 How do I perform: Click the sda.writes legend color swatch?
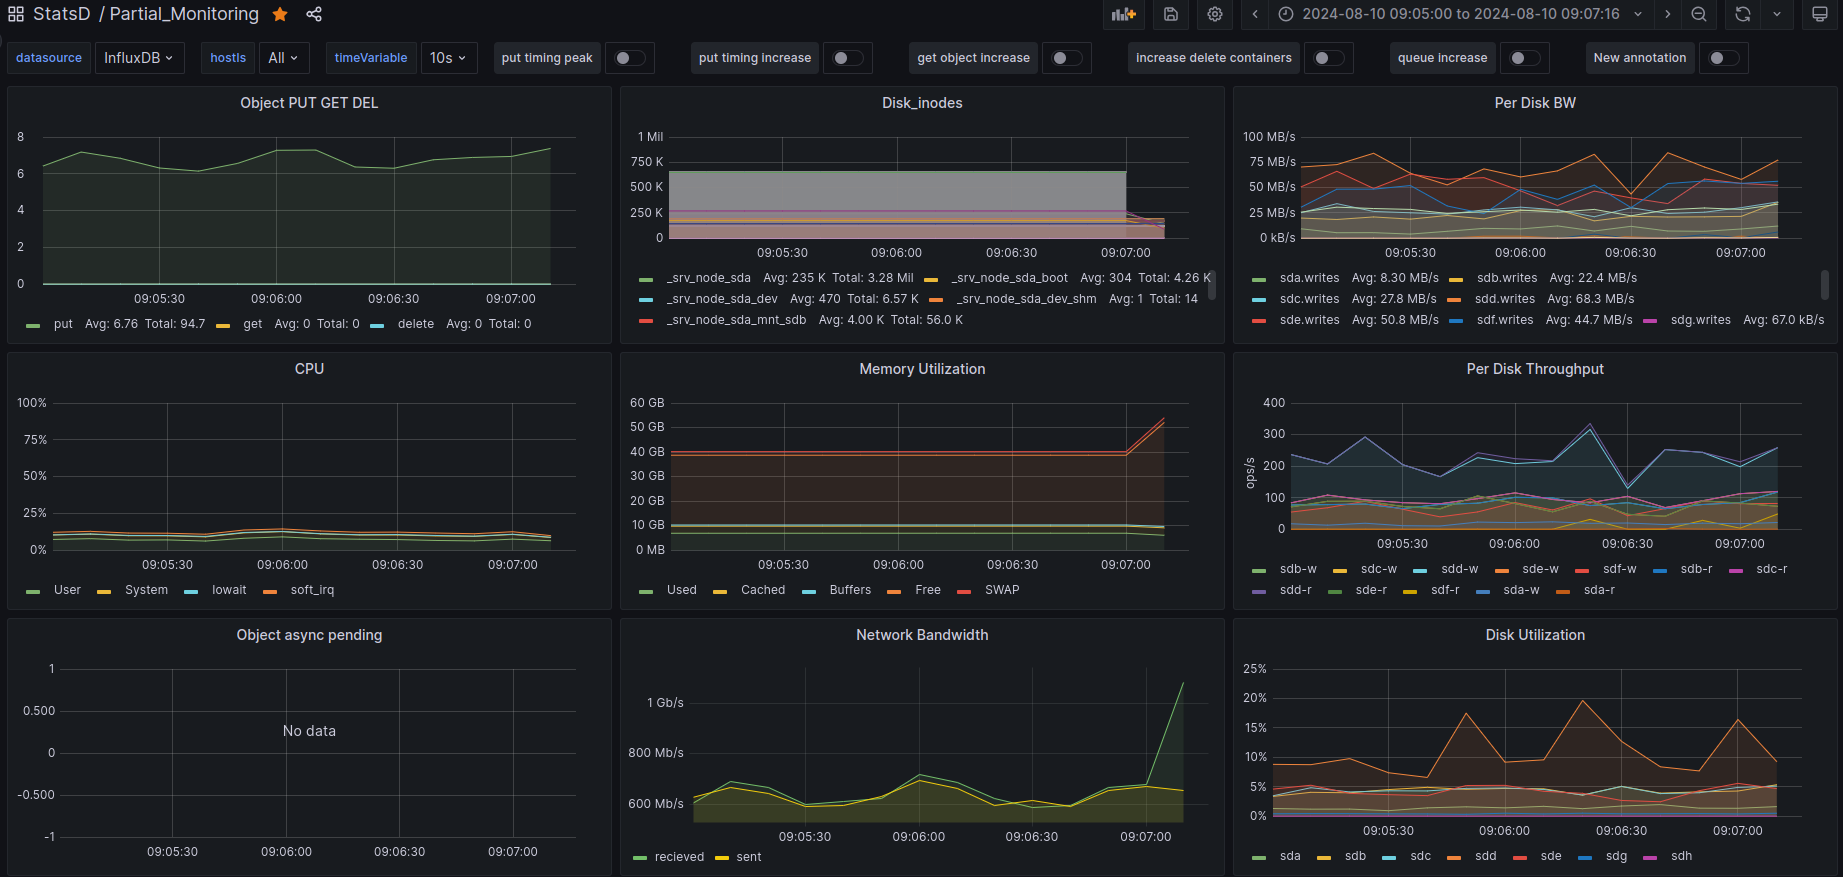[1259, 279]
